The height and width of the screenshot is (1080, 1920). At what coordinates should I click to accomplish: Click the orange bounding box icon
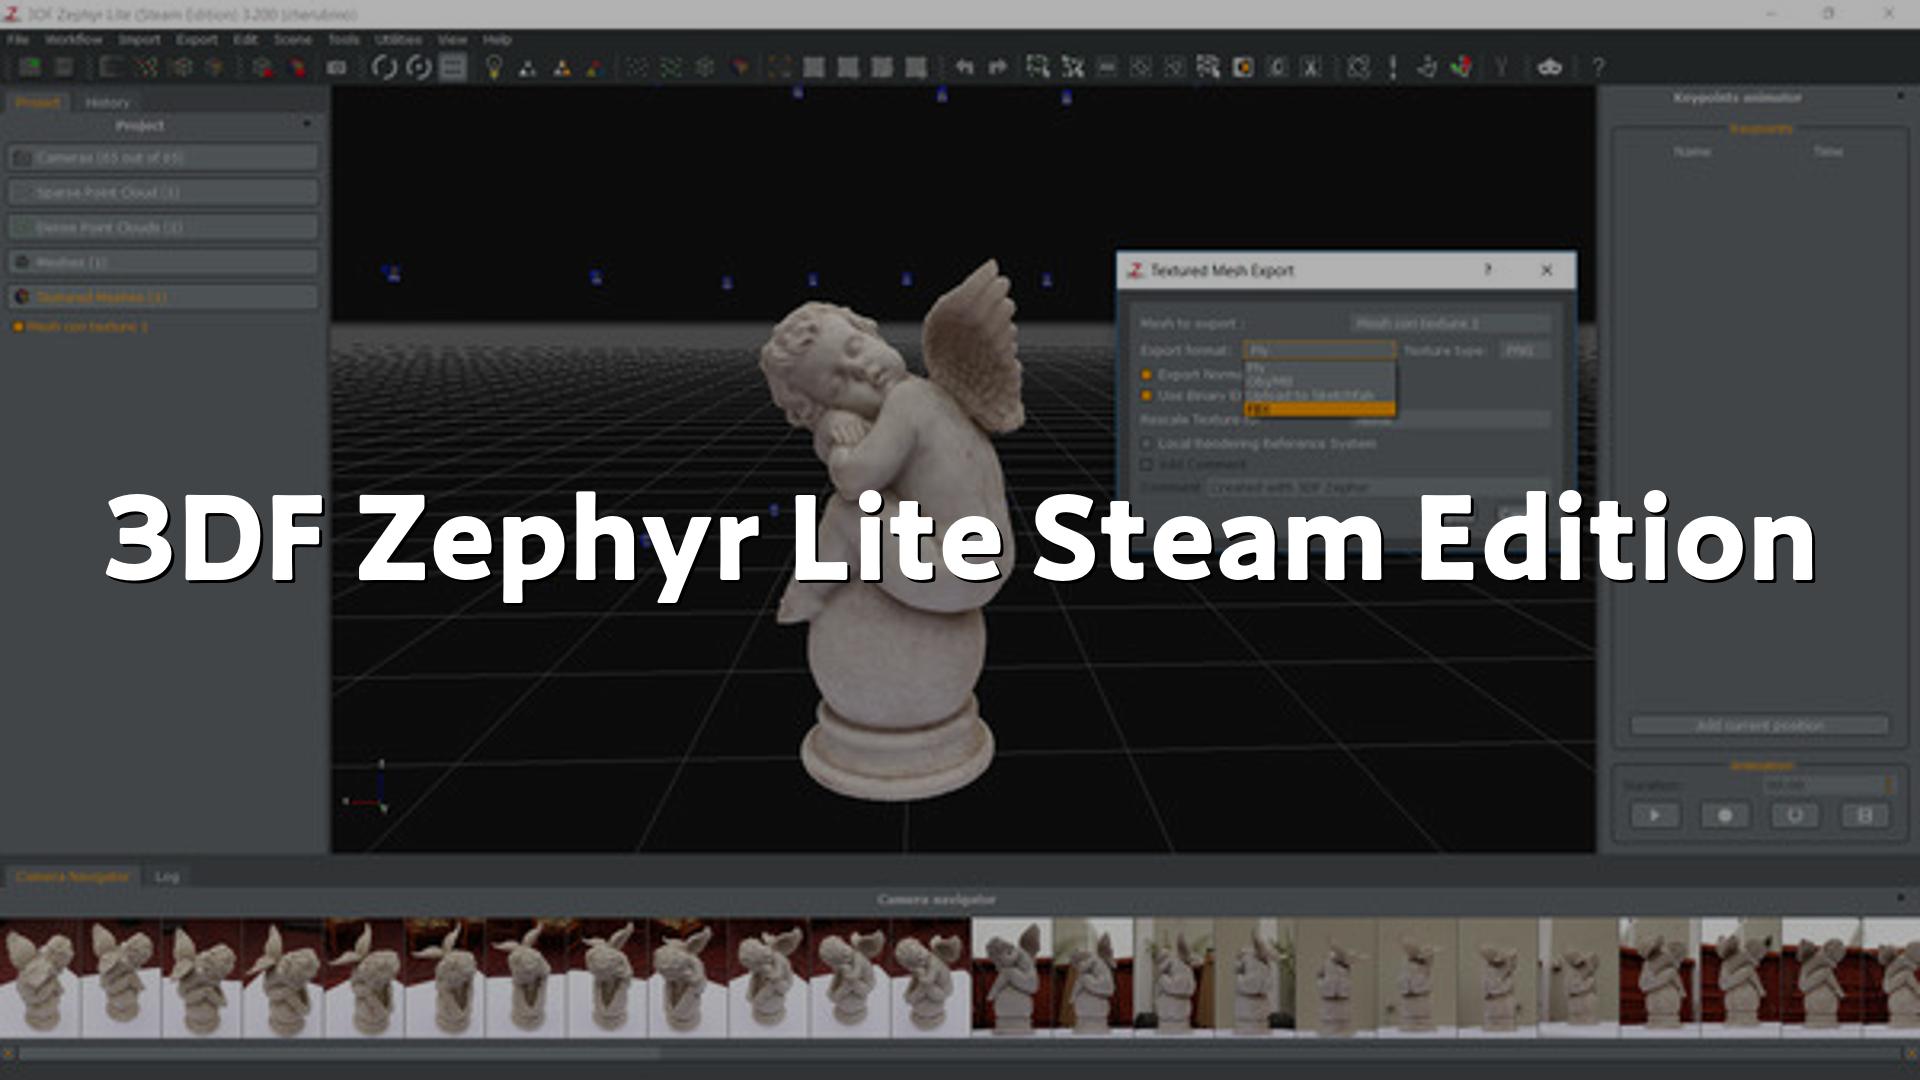coord(780,67)
